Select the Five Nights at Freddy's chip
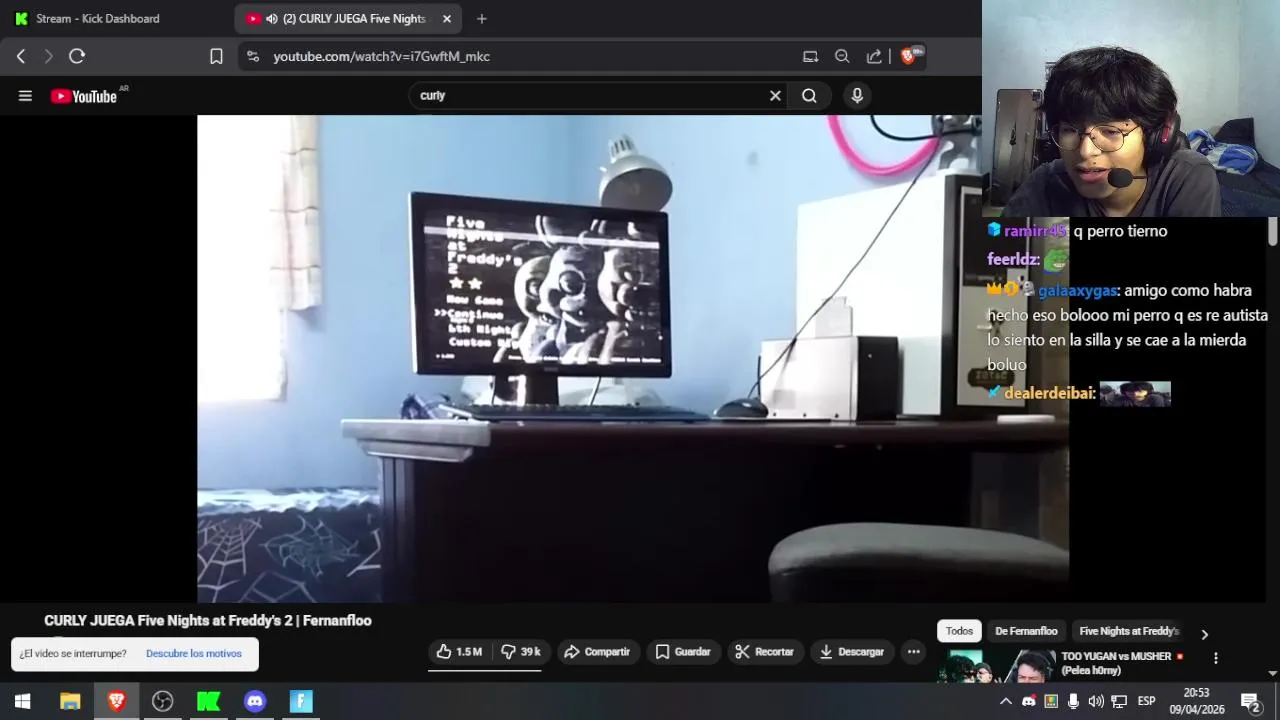 [1129, 631]
